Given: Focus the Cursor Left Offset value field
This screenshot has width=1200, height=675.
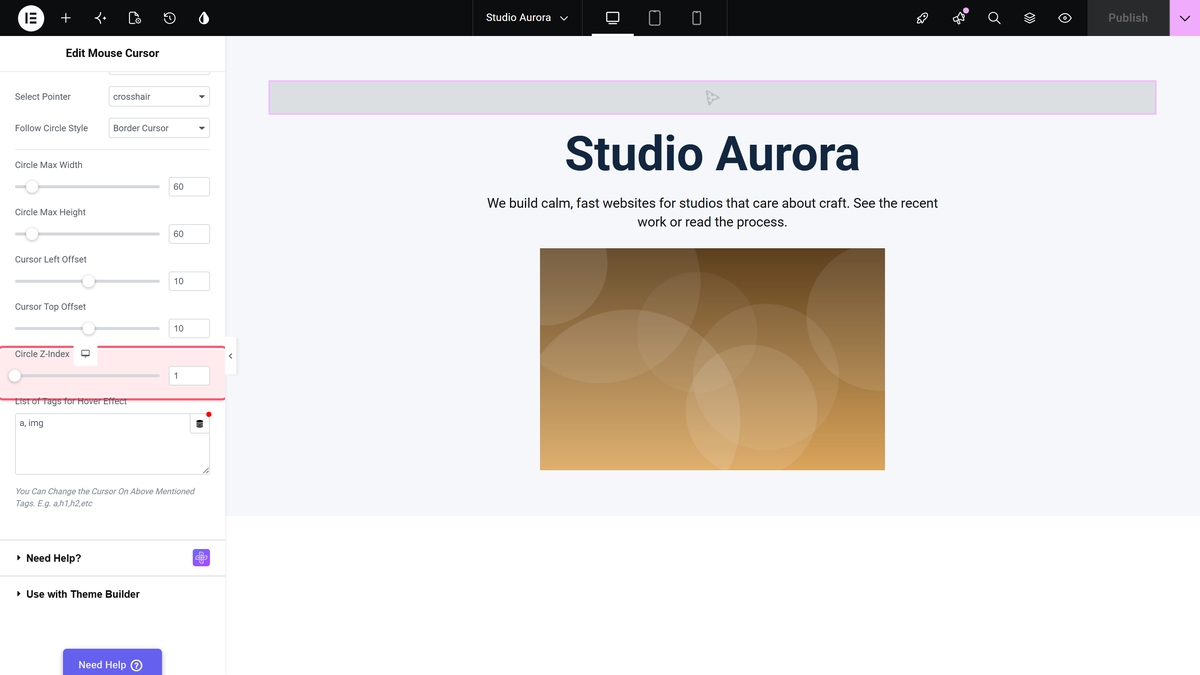Looking at the screenshot, I should click(x=189, y=281).
